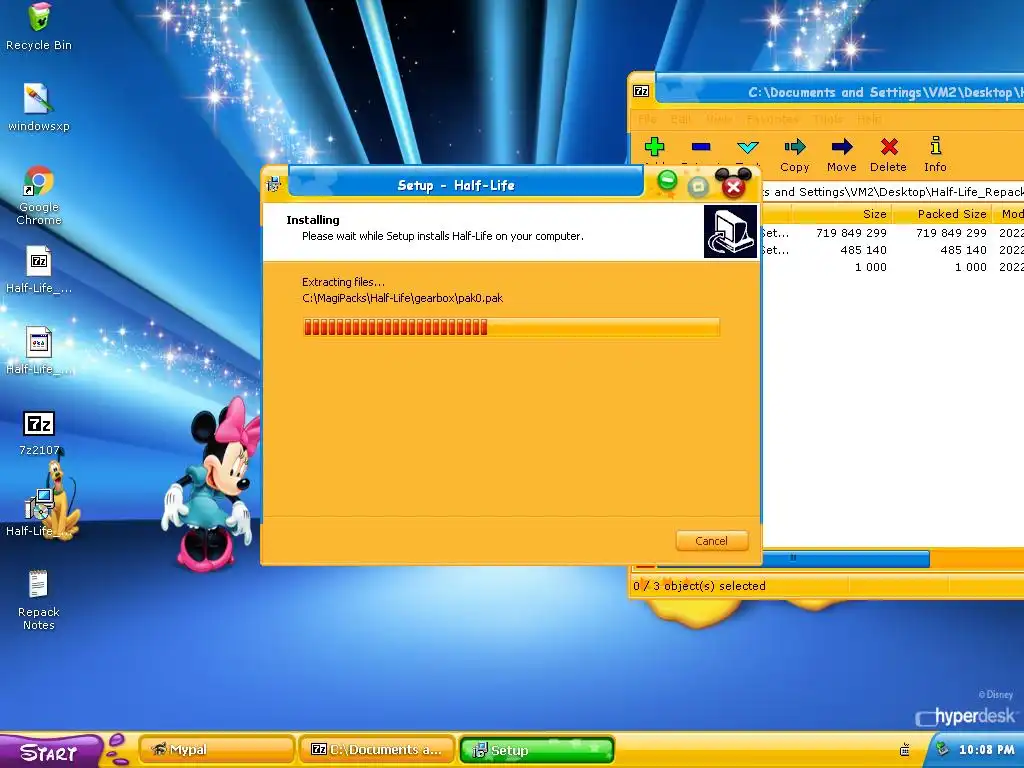Screen dimensions: 1024x768
Task: Select the 1 000 size row
Action: (x=892, y=266)
